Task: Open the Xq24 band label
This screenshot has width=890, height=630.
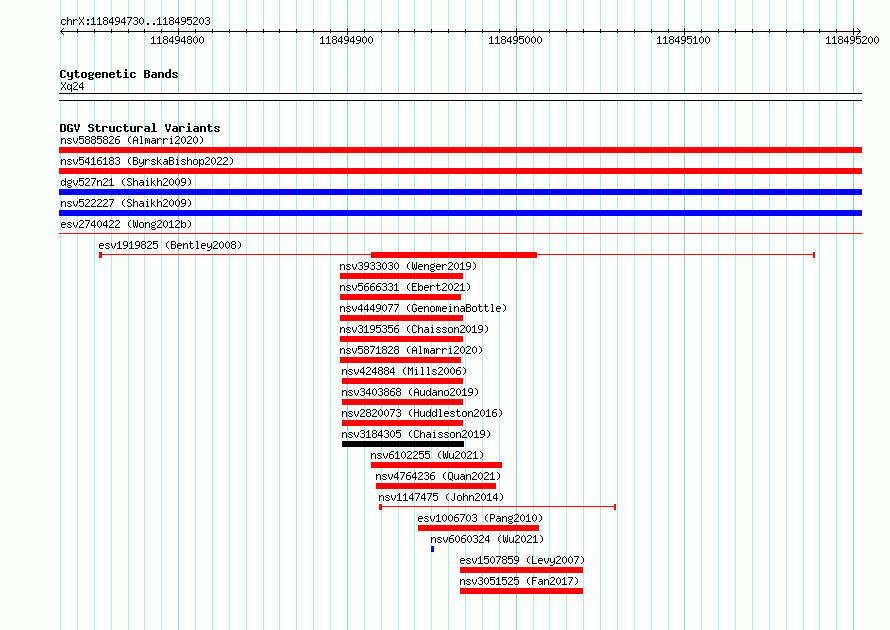Action: (72, 86)
